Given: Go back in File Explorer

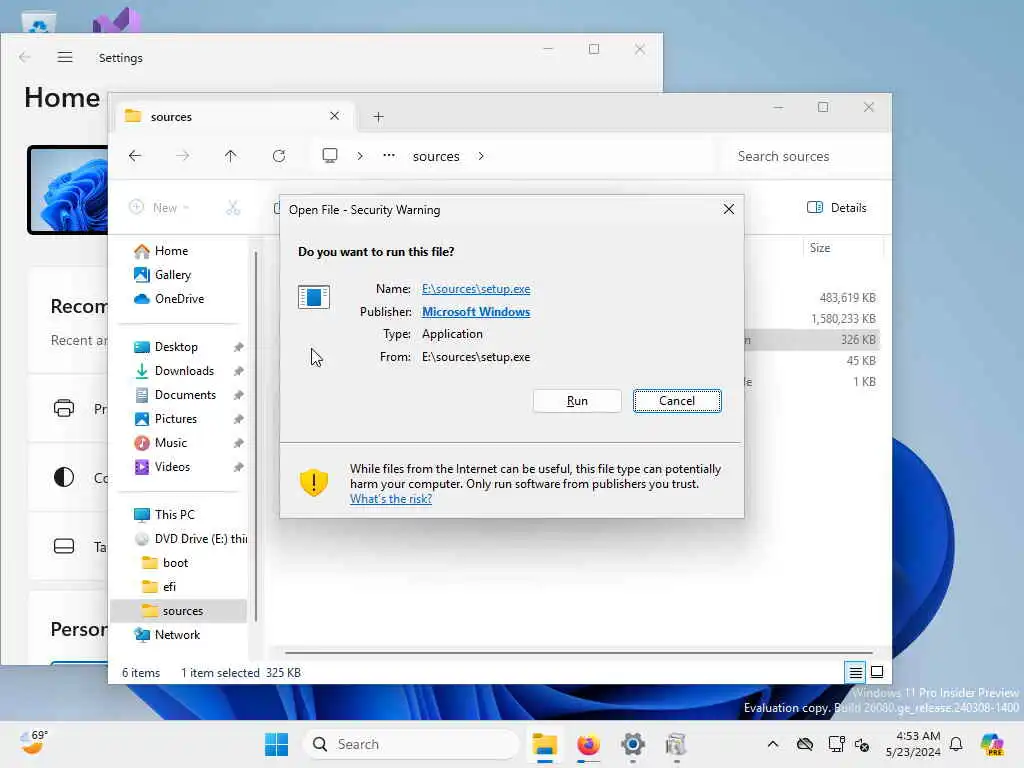Looking at the screenshot, I should (135, 156).
